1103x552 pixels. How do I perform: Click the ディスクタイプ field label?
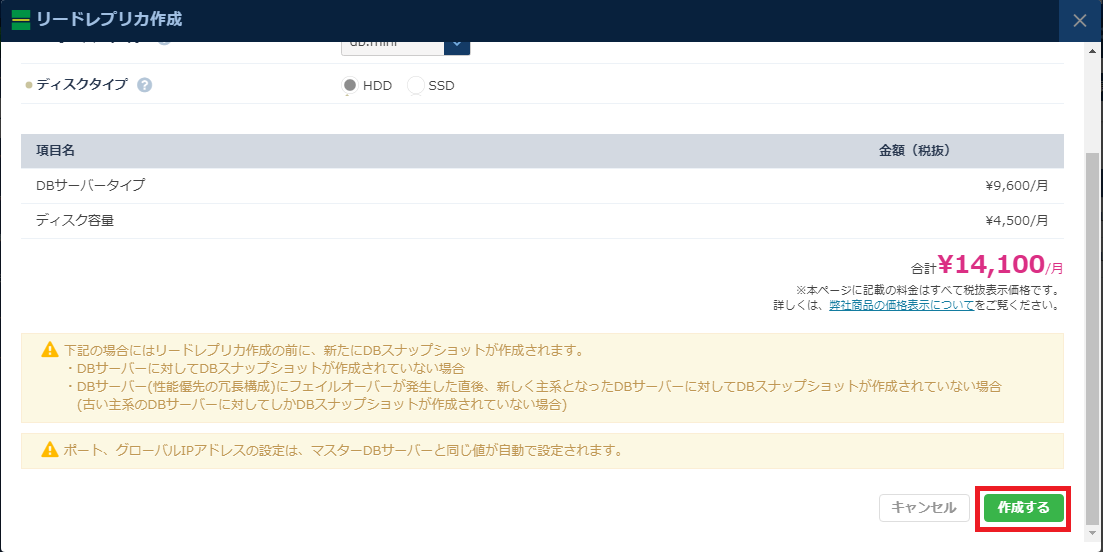point(82,85)
